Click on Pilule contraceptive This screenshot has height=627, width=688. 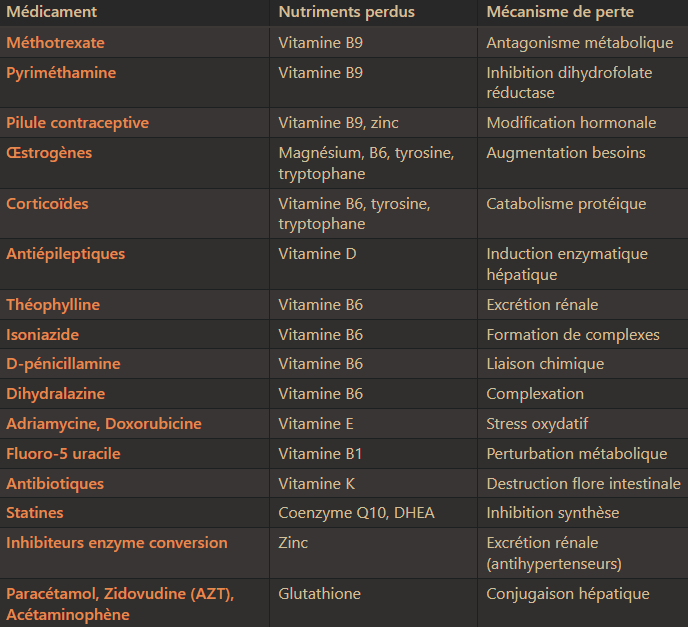coord(77,123)
